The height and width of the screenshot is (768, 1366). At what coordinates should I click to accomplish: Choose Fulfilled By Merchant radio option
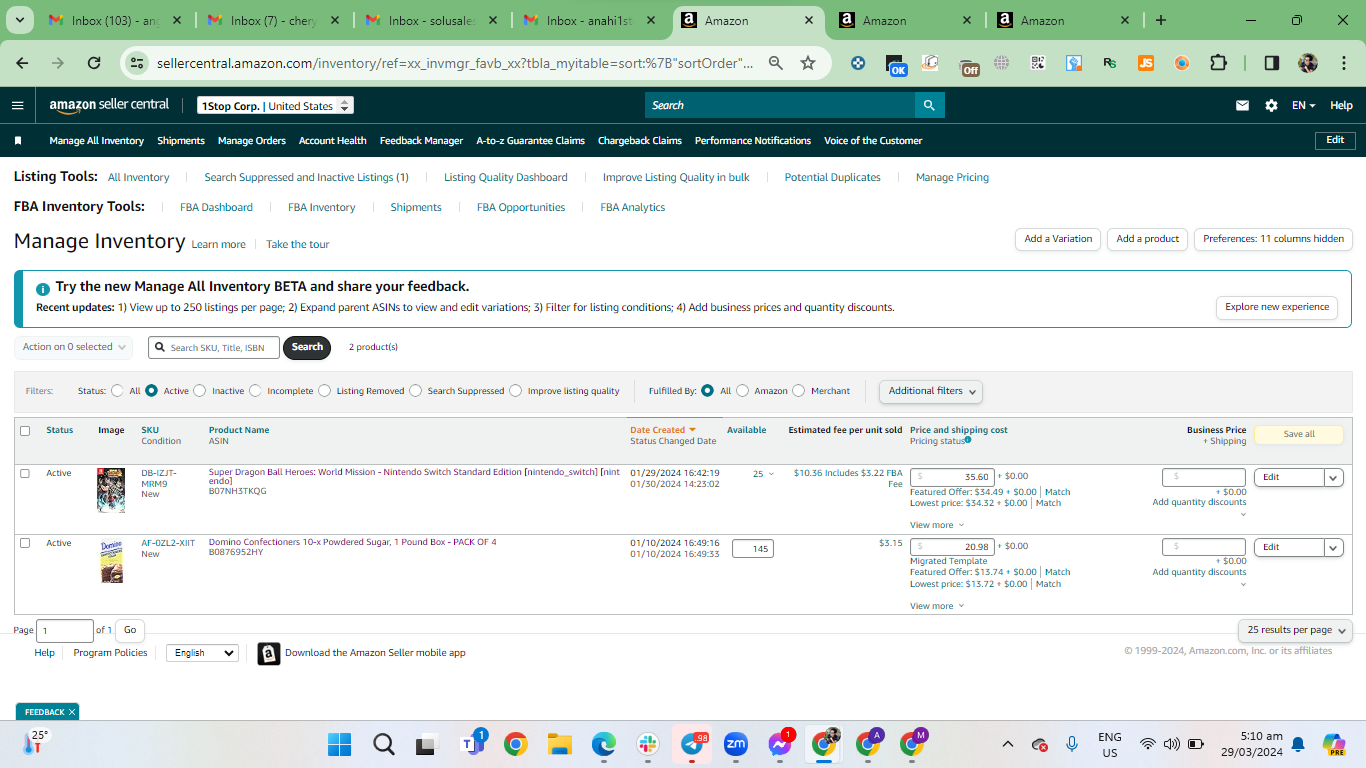pyautogui.click(x=798, y=391)
